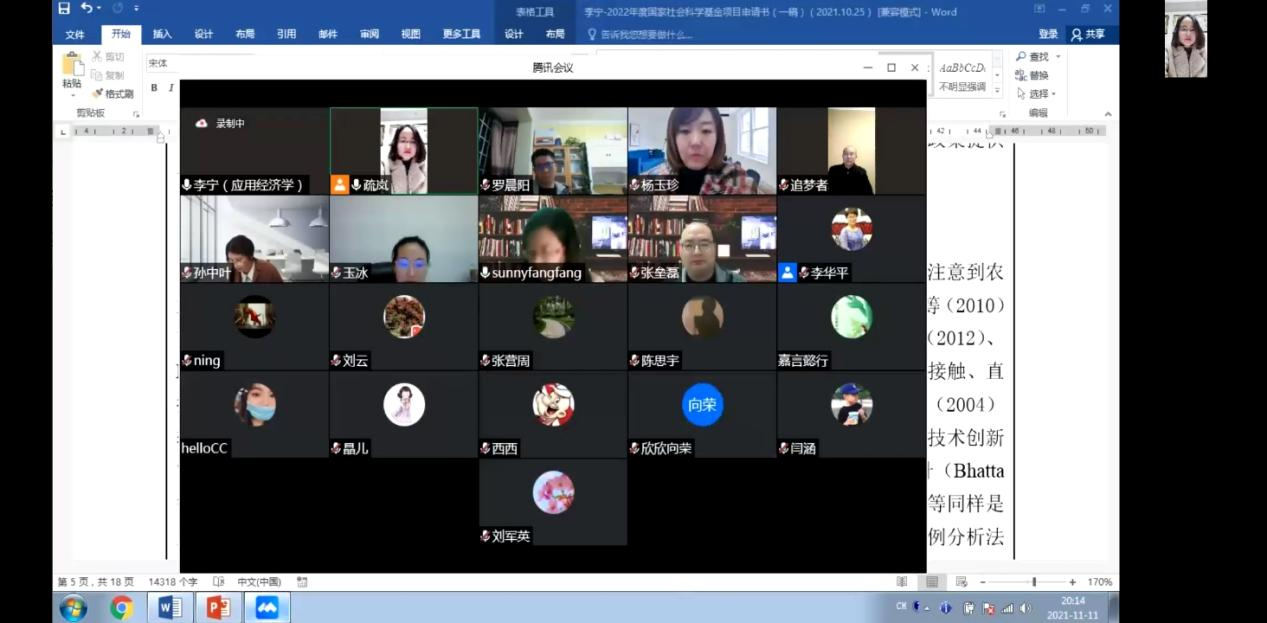This screenshot has width=1267, height=623.
Task: Toggle italic formatting button
Action: pos(171,88)
